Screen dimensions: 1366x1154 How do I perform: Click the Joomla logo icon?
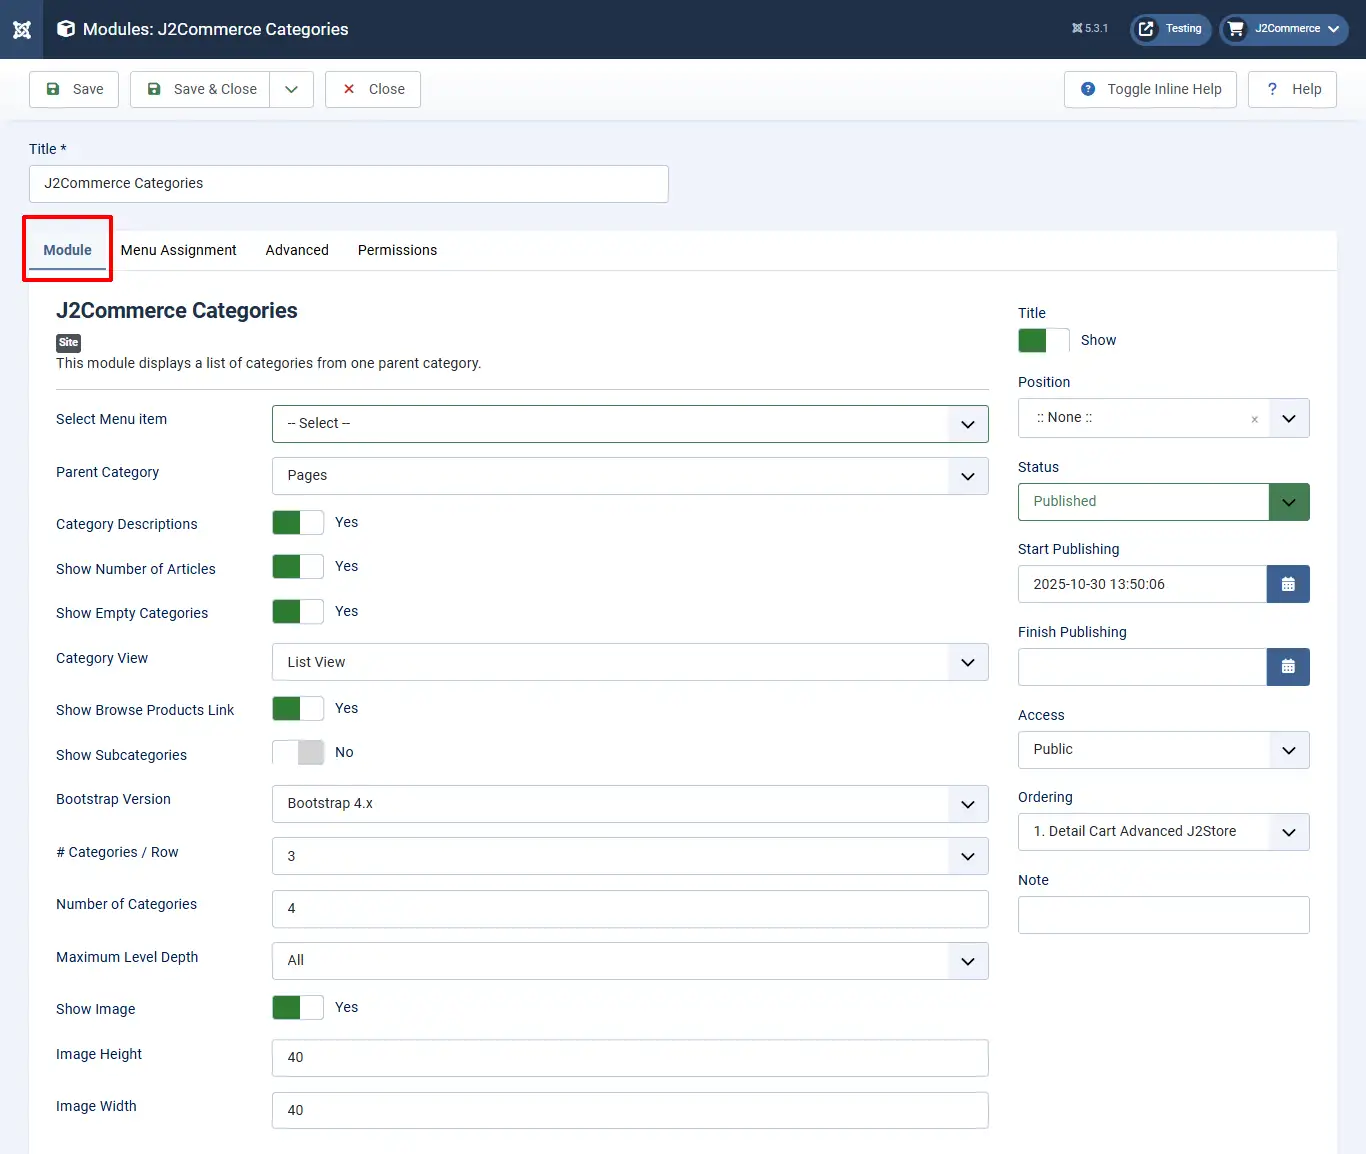coord(22,29)
